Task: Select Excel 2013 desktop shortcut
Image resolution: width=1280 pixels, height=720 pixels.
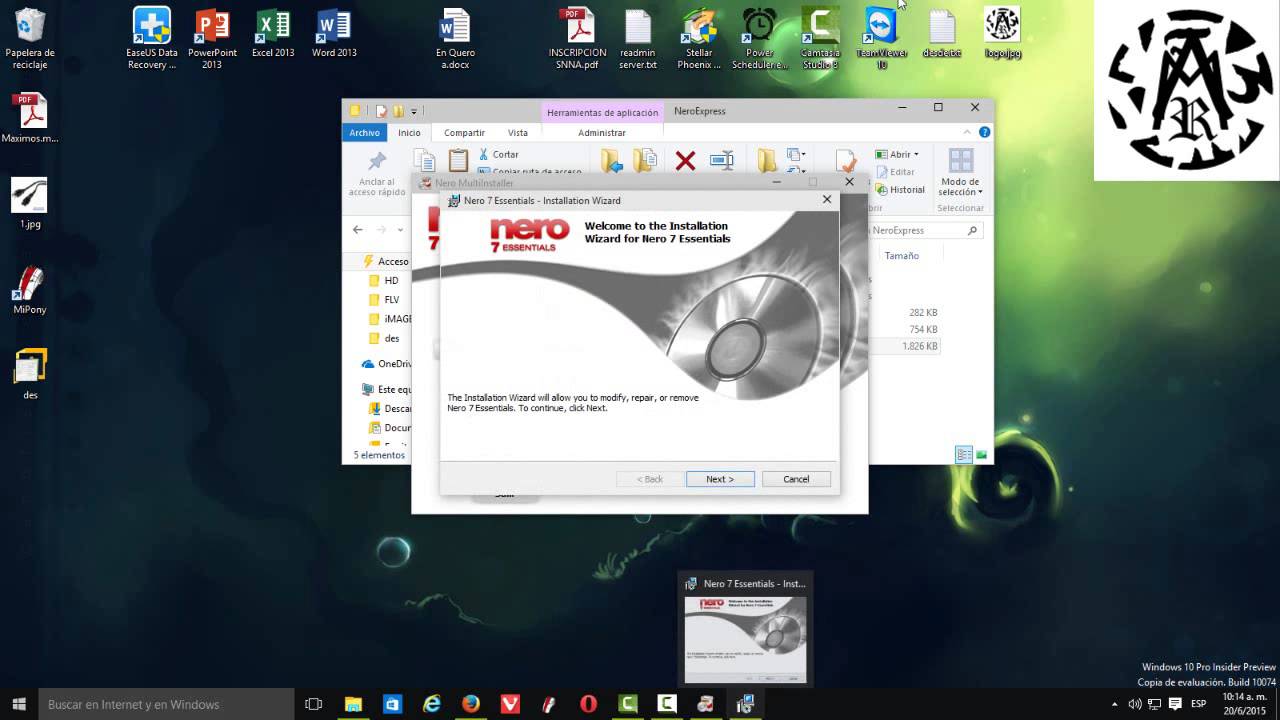Action: coord(273,33)
